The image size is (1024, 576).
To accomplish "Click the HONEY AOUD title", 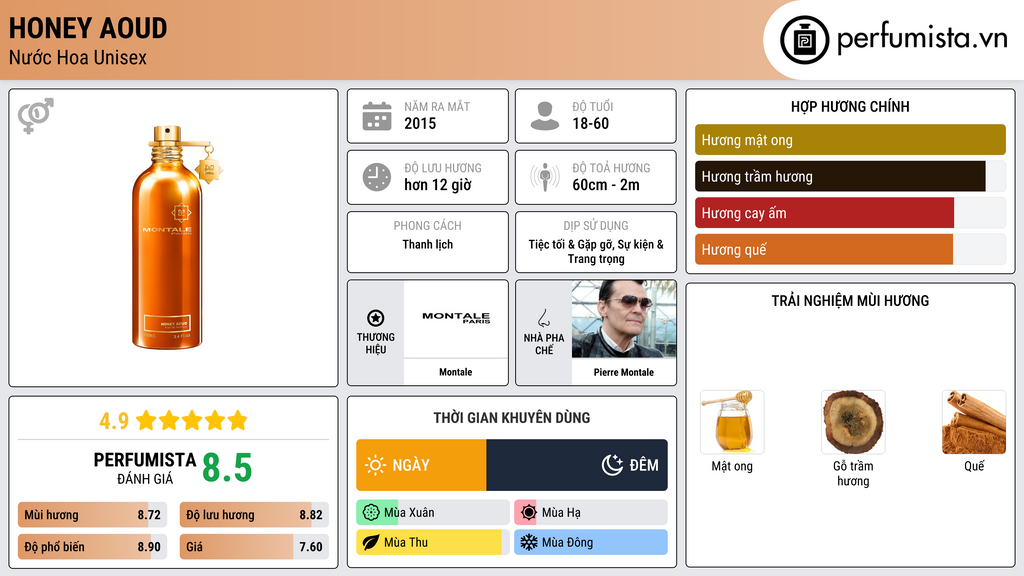I will tap(88, 28).
